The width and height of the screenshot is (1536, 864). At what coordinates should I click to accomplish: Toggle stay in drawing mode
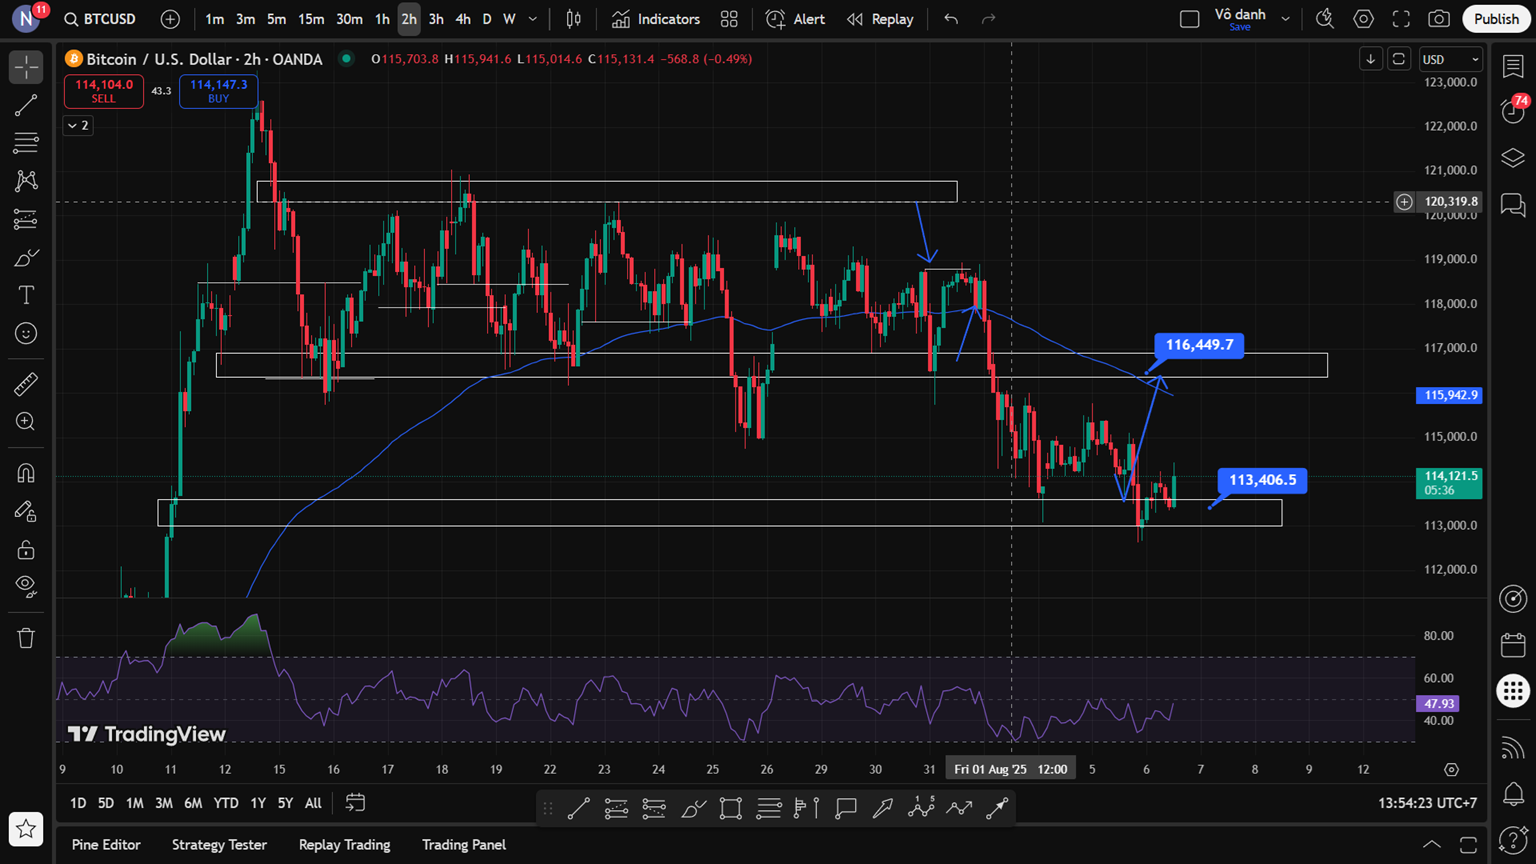[x=26, y=511]
